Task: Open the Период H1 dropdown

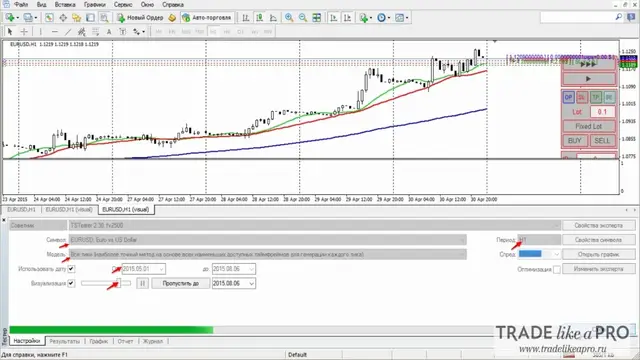Action: pos(539,240)
